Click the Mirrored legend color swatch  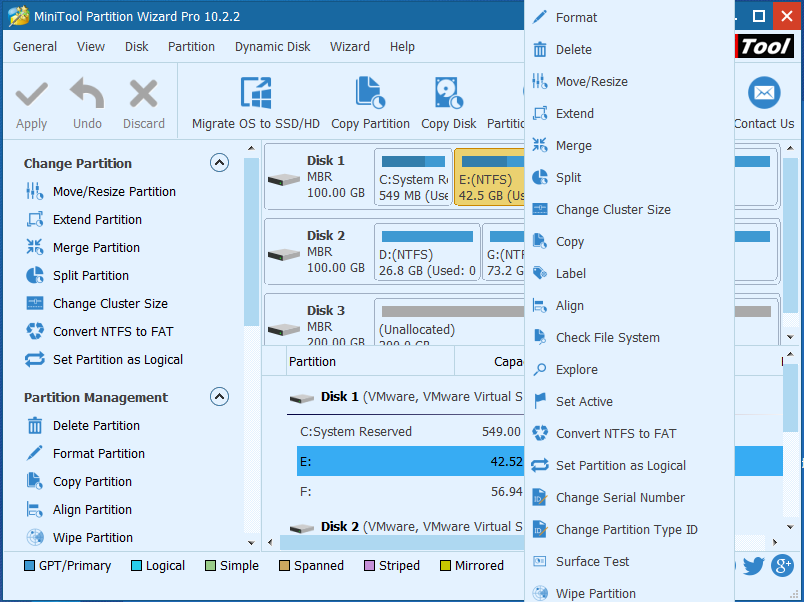click(445, 566)
